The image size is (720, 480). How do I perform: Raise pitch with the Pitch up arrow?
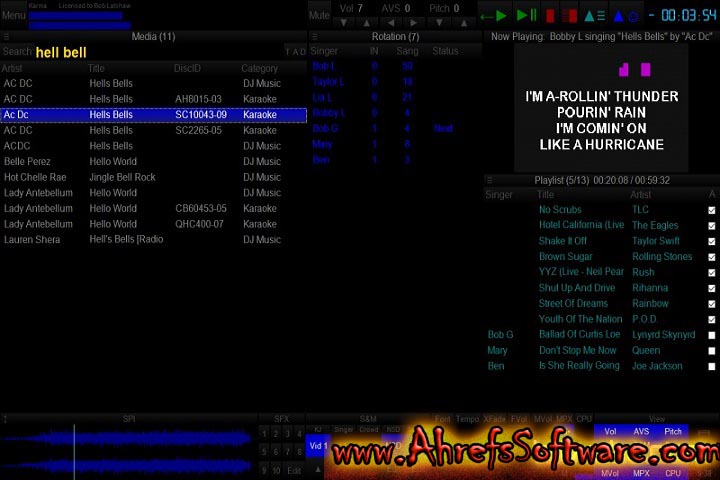[x=464, y=23]
